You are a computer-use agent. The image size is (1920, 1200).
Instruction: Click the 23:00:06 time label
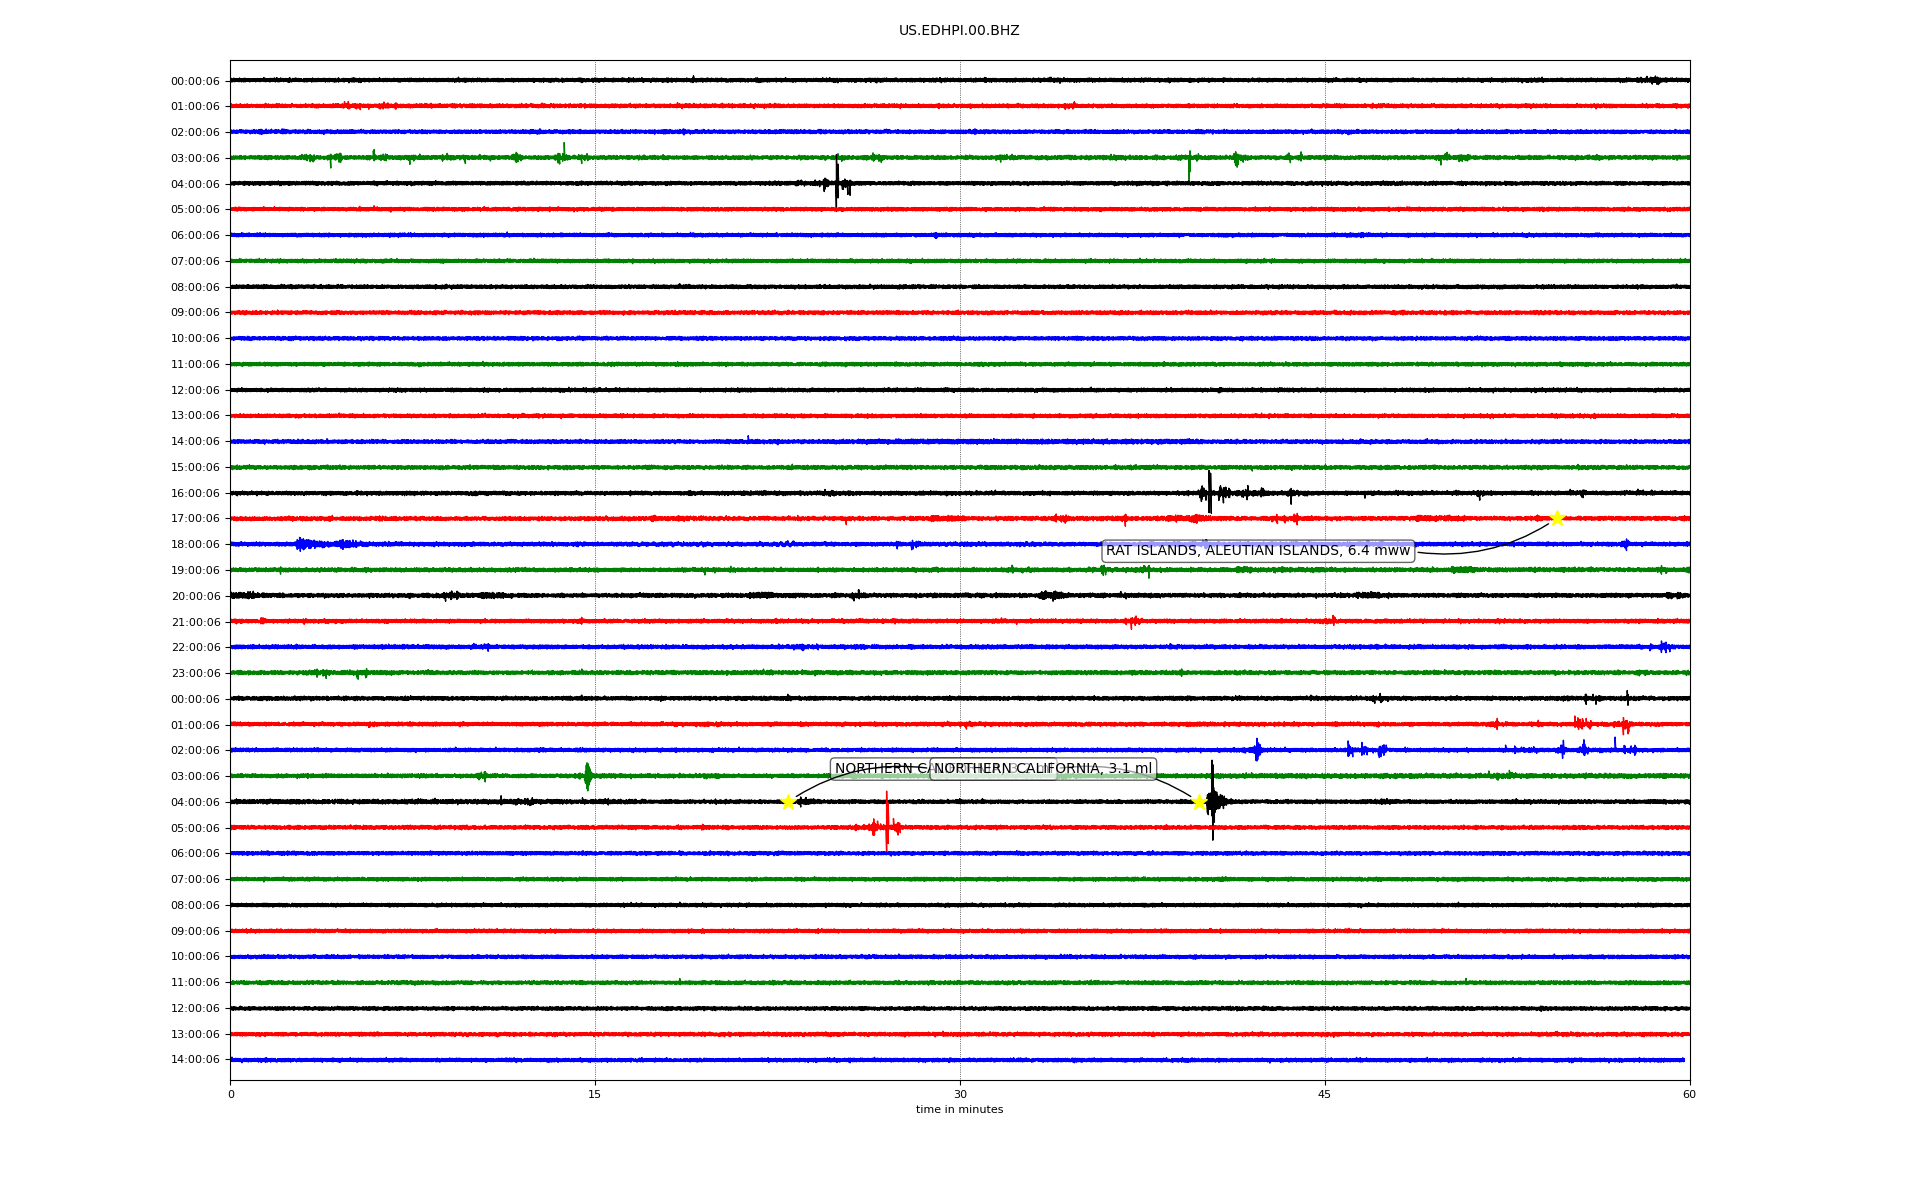pos(195,674)
